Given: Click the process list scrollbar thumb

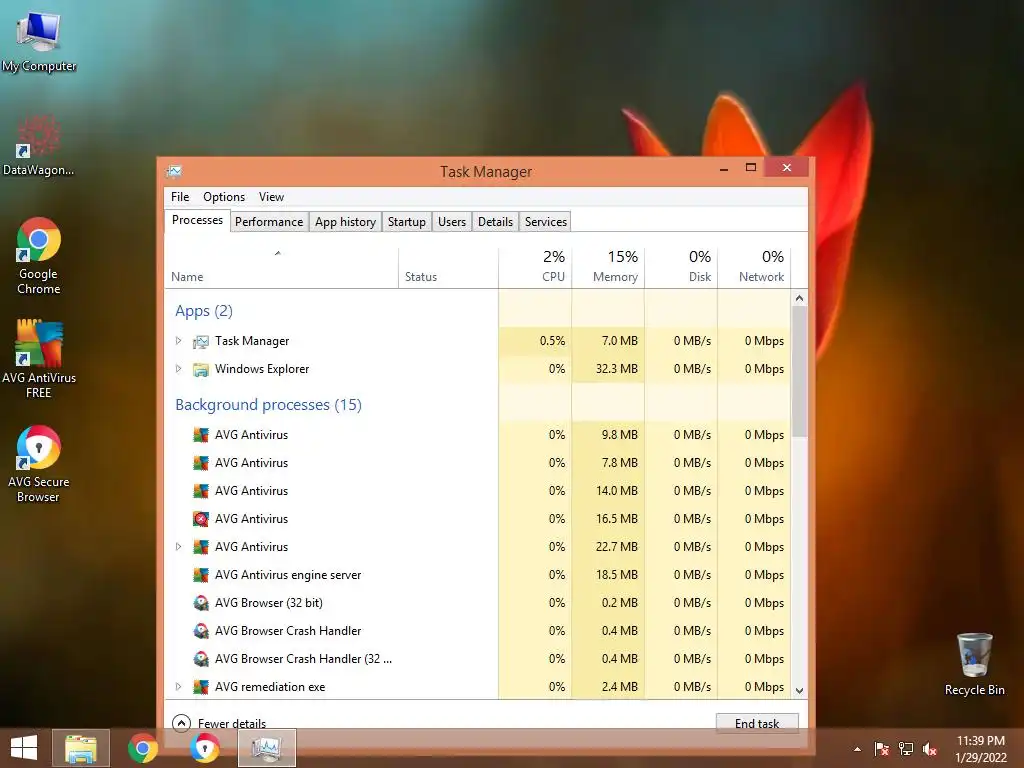Looking at the screenshot, I should 799,371.
